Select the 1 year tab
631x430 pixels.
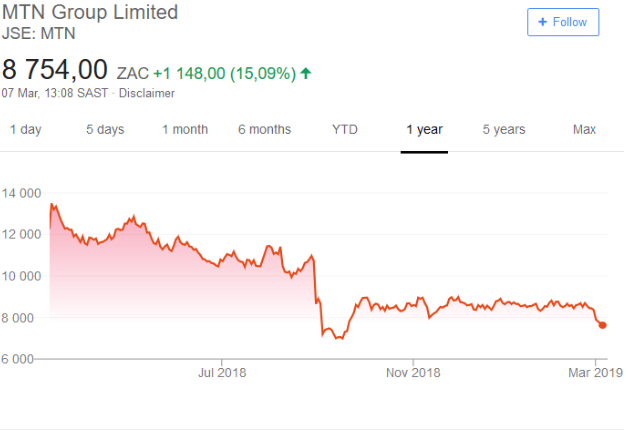click(x=424, y=130)
